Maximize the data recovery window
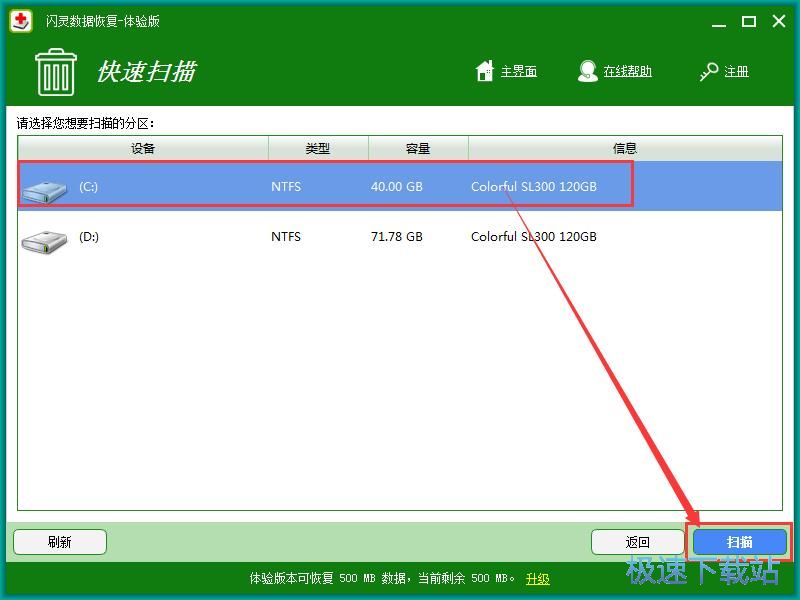Screen dimensions: 800x600 tap(748, 21)
